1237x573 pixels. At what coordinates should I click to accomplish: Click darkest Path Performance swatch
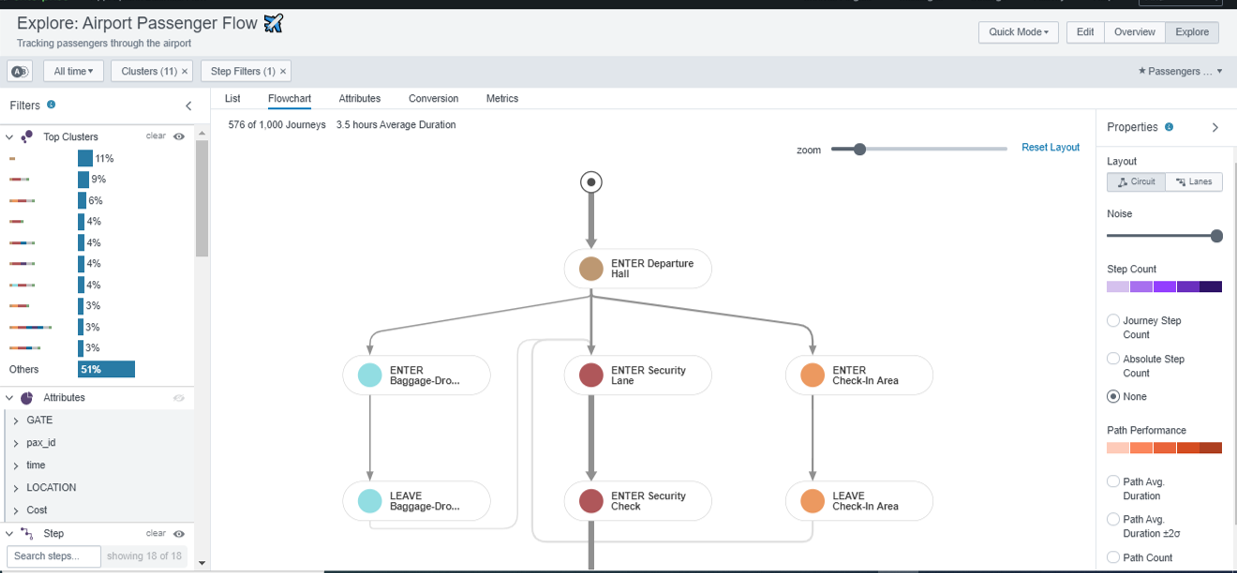pos(1210,448)
